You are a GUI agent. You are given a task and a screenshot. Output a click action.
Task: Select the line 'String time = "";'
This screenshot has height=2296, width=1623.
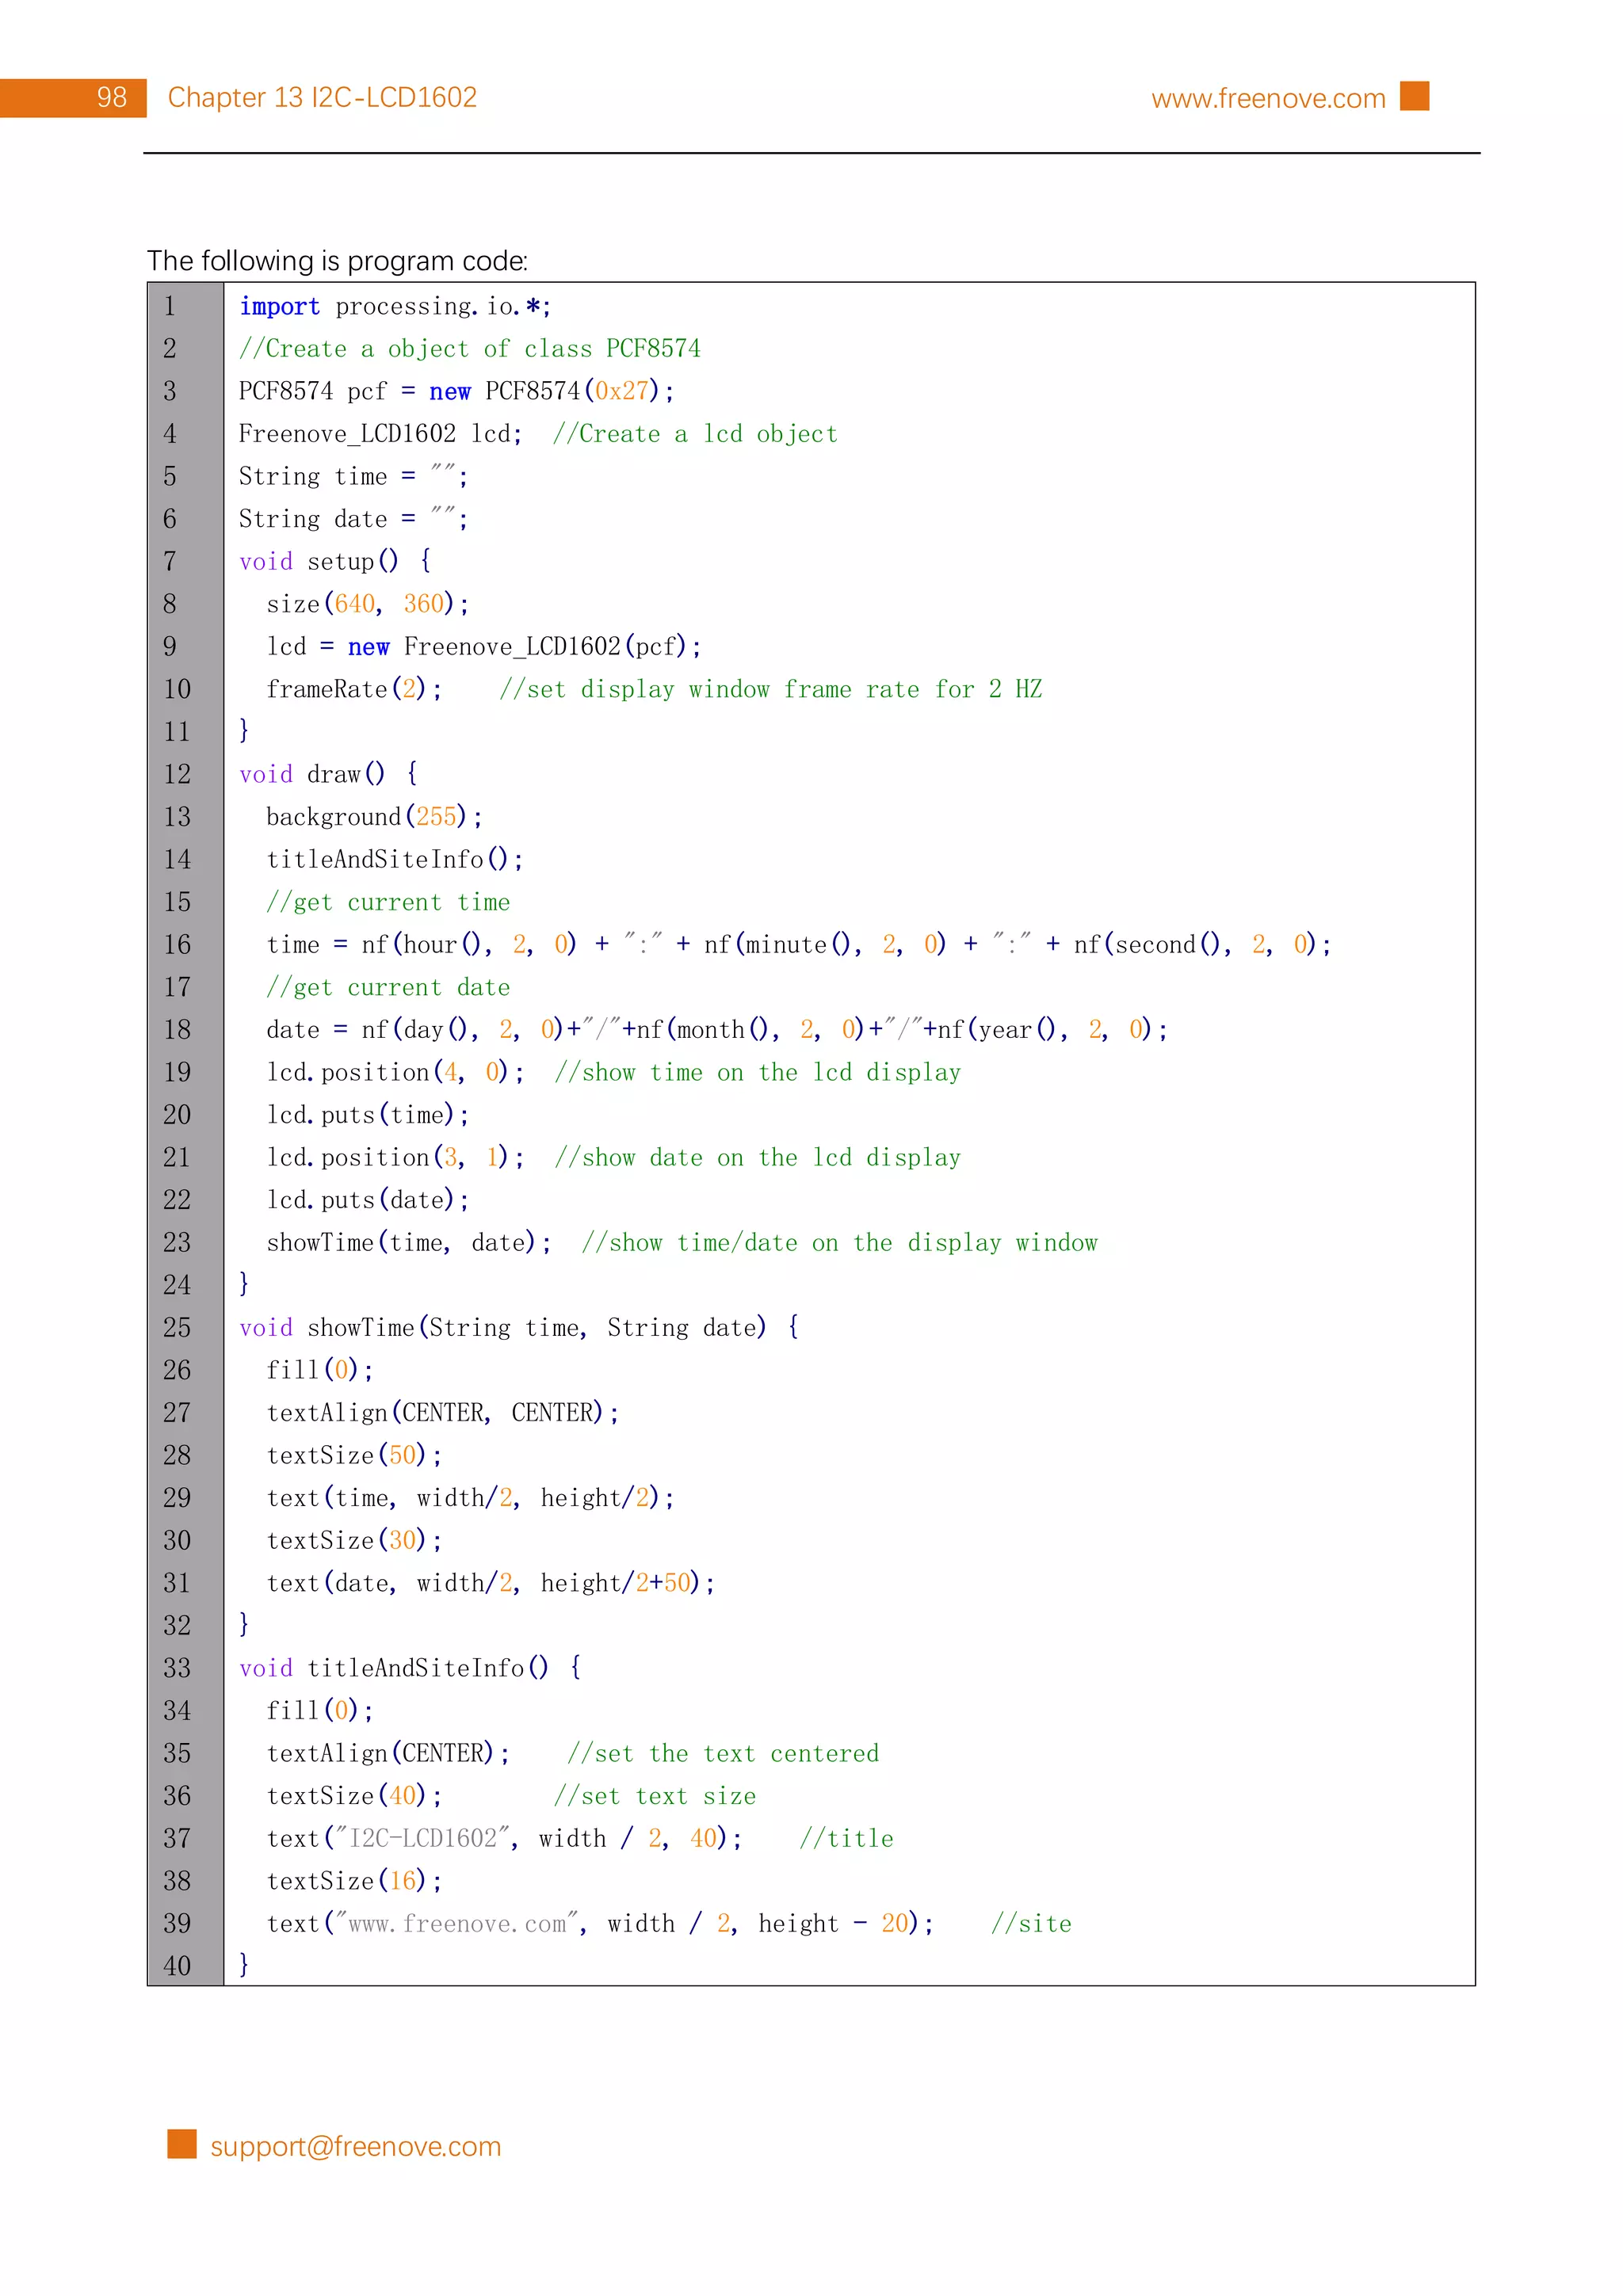354,476
